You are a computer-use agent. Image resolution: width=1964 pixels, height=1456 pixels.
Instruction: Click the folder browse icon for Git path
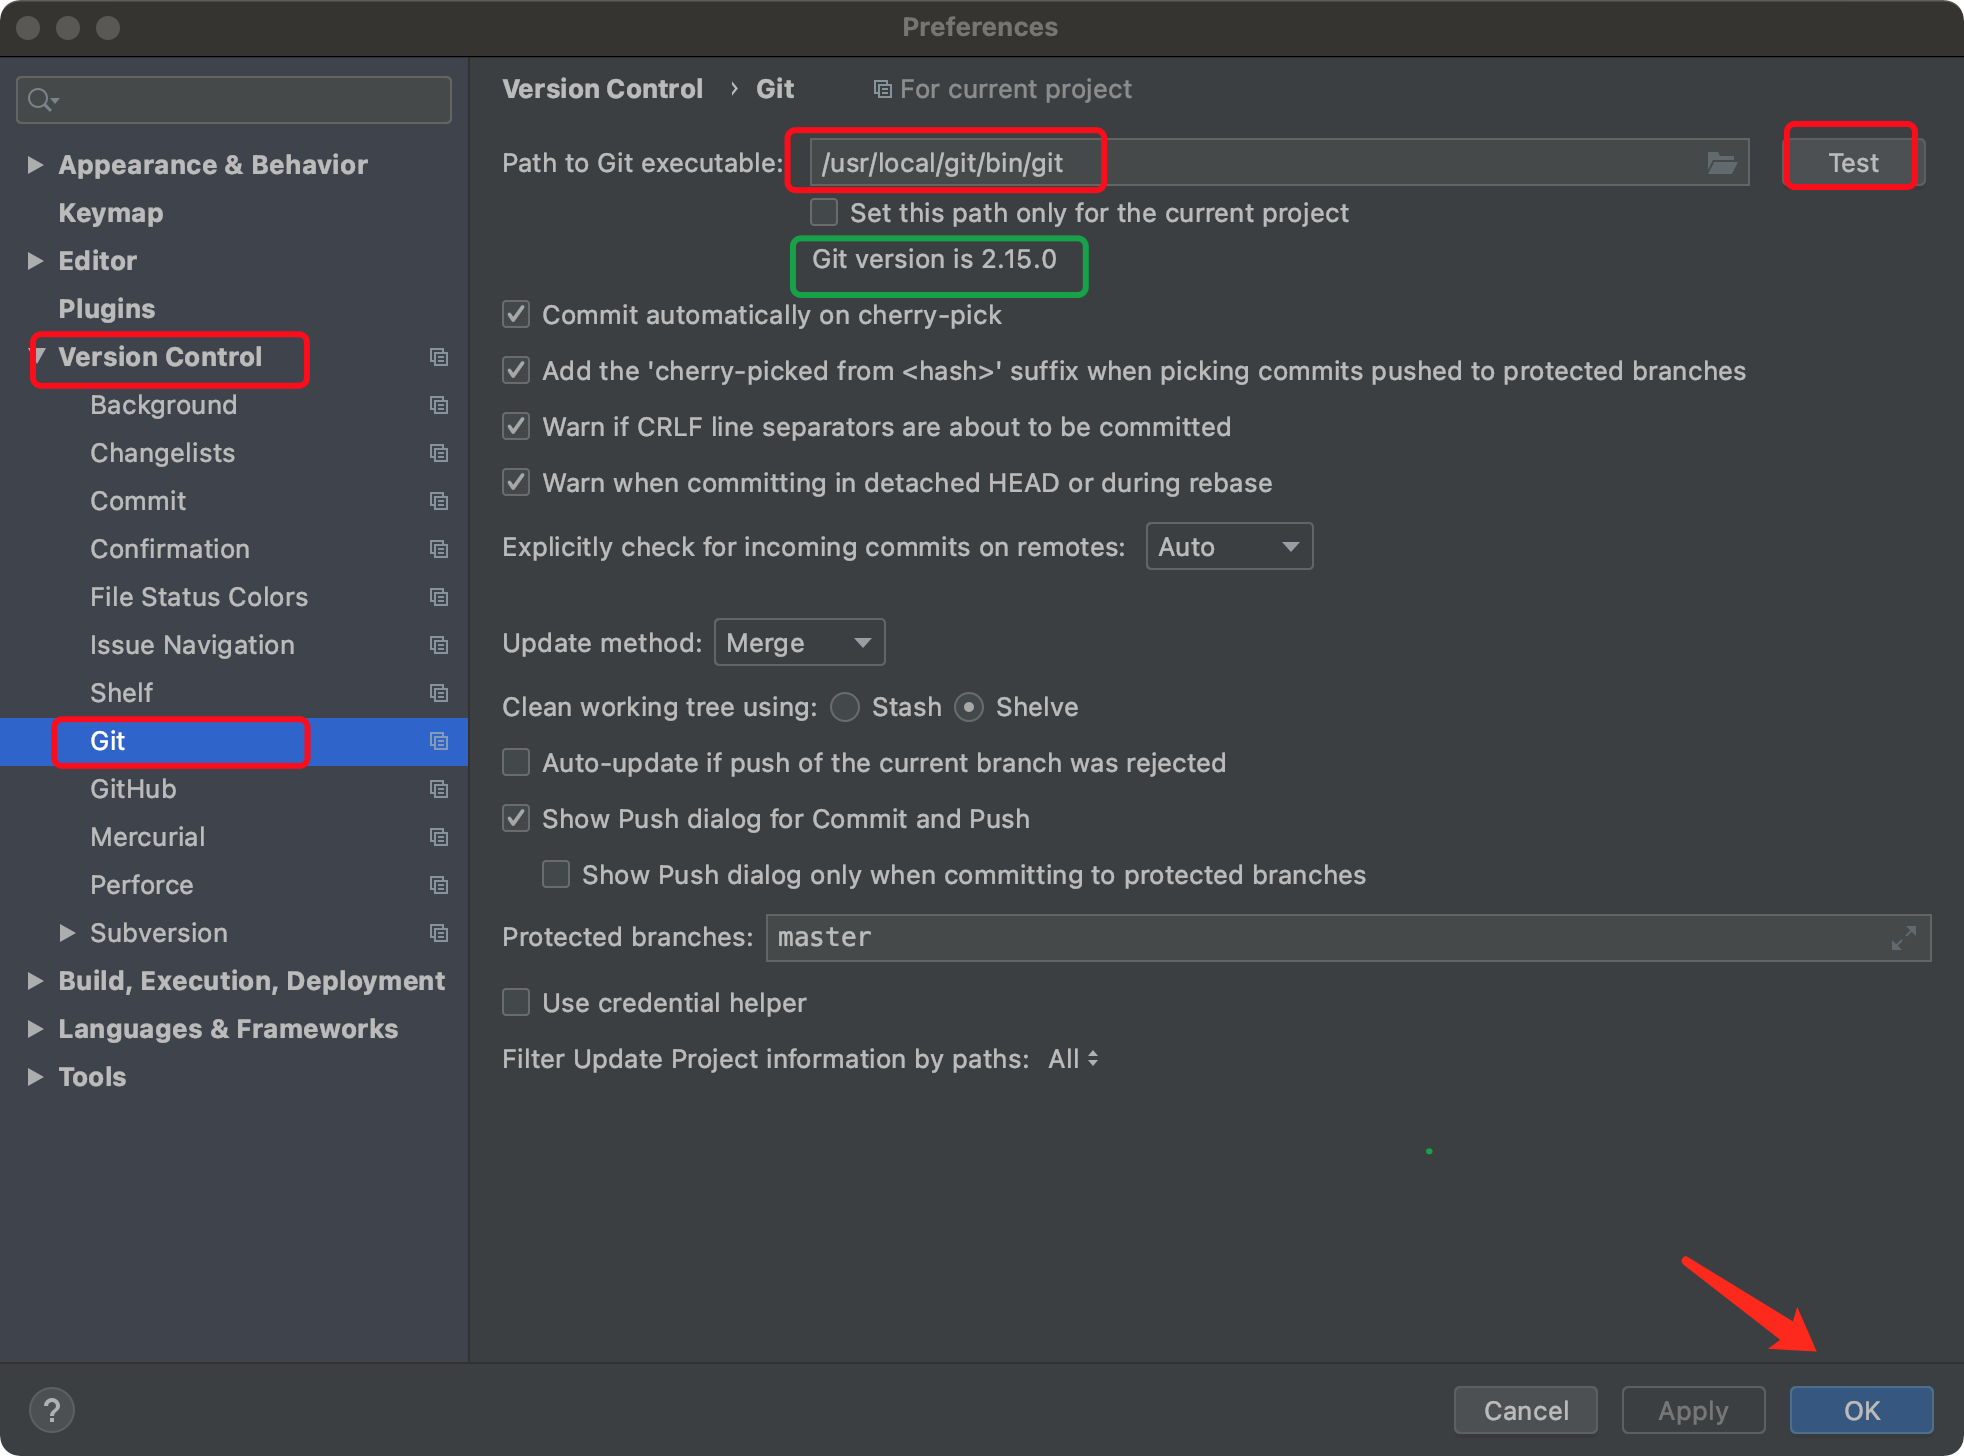(x=1721, y=163)
